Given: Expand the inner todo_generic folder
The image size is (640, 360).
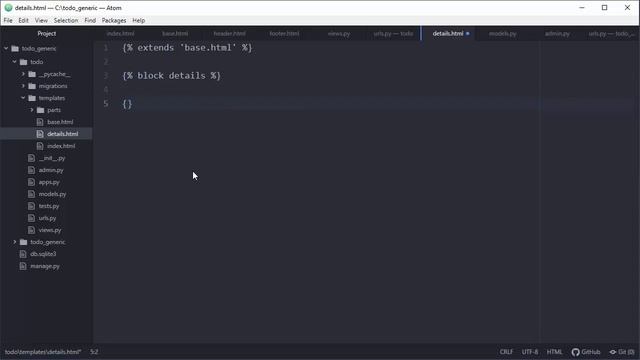Looking at the screenshot, I should pos(15,242).
